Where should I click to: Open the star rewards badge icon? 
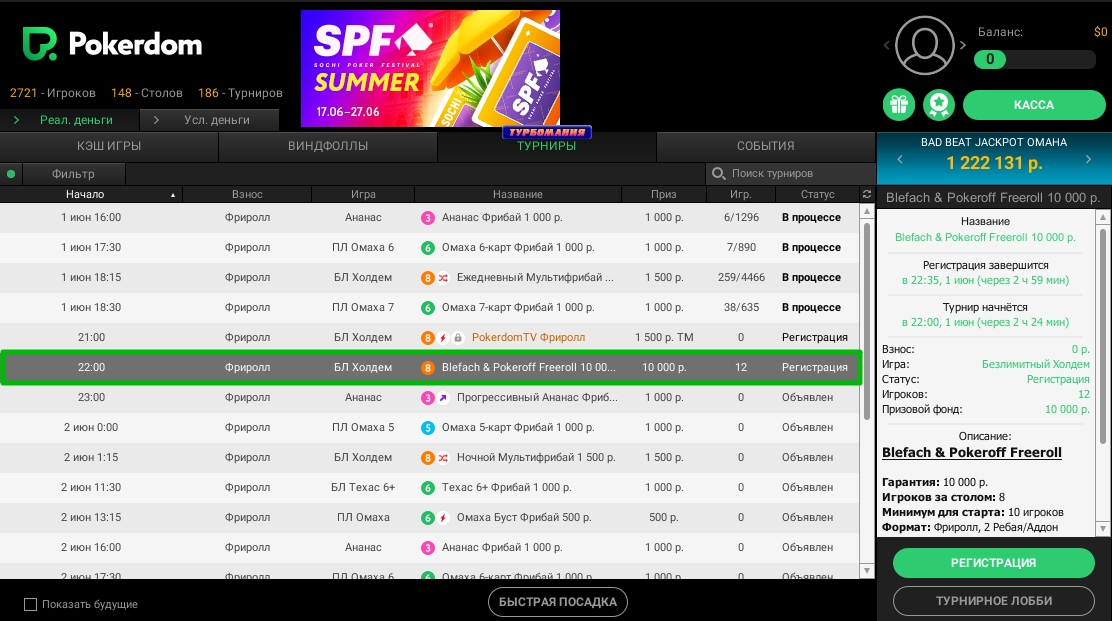pos(939,105)
